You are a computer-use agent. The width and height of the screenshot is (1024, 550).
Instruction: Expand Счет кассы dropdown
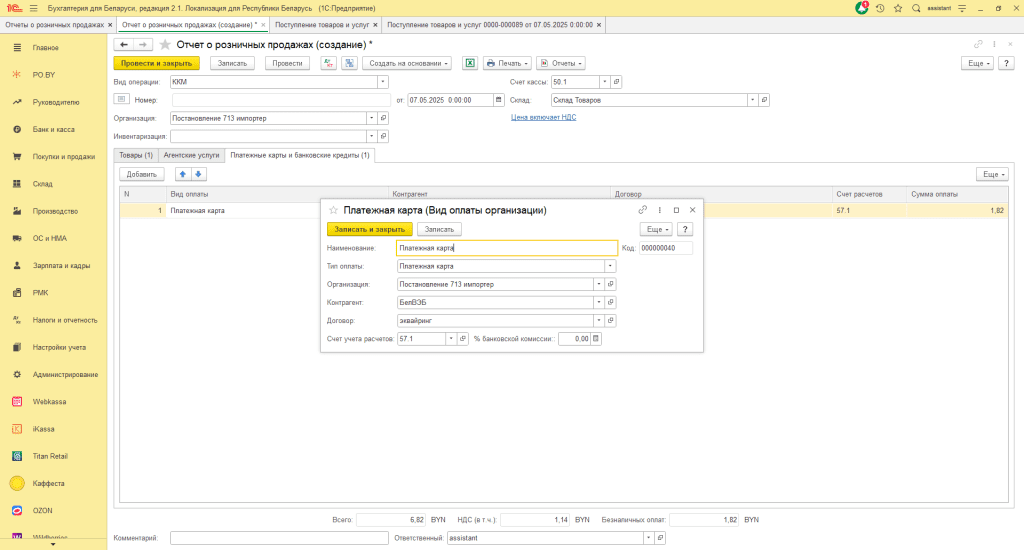(605, 82)
